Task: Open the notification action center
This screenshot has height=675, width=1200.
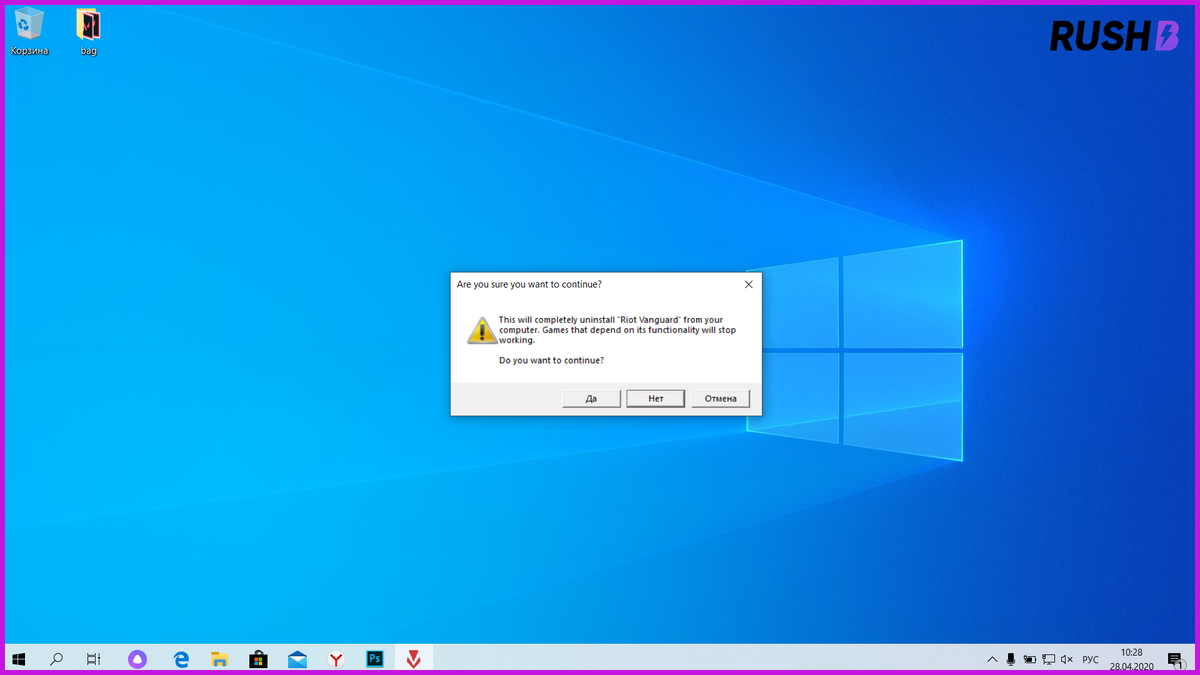Action: click(x=1175, y=659)
